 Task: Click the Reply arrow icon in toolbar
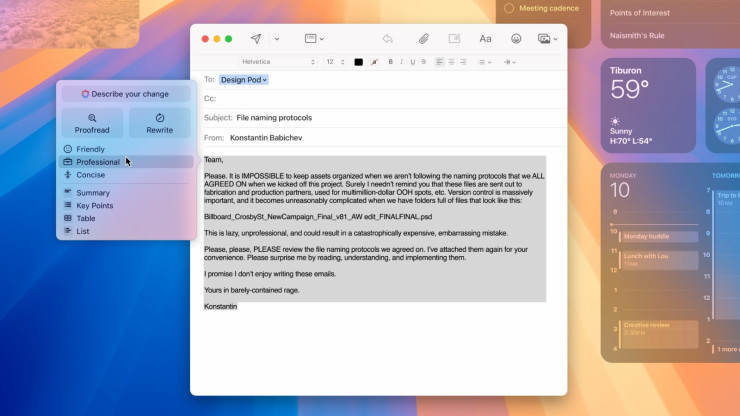(x=388, y=39)
